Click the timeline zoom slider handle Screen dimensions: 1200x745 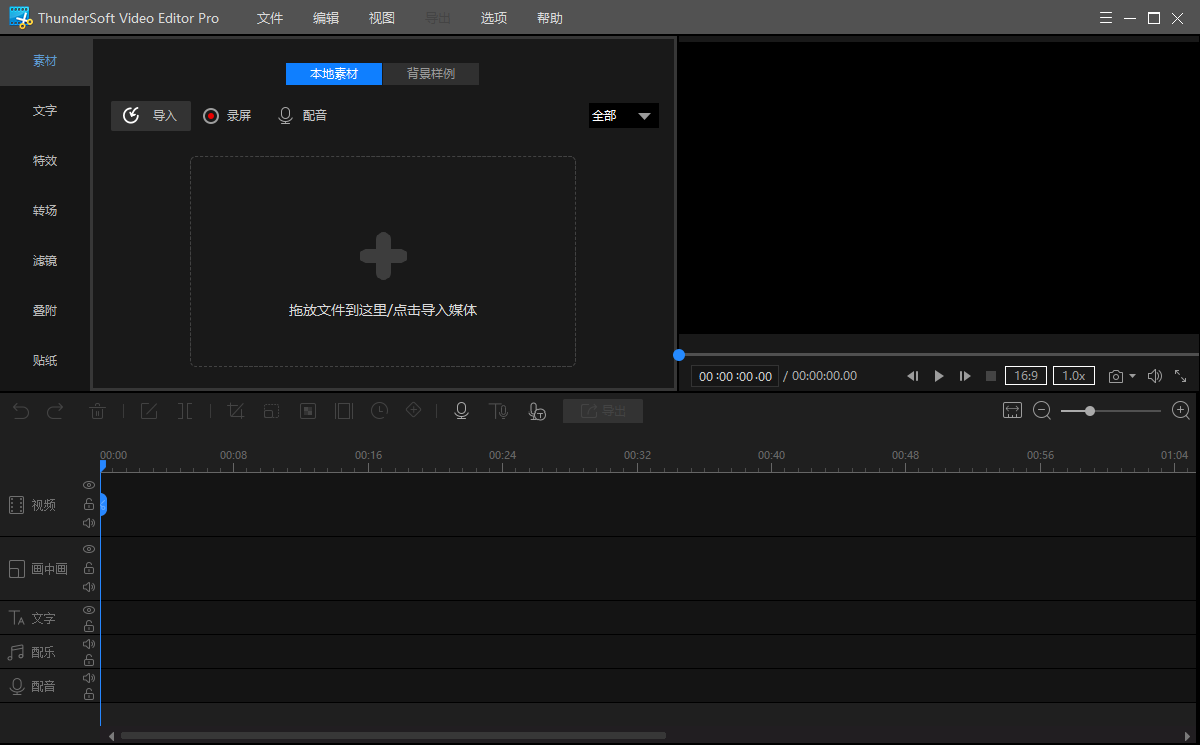click(x=1090, y=411)
